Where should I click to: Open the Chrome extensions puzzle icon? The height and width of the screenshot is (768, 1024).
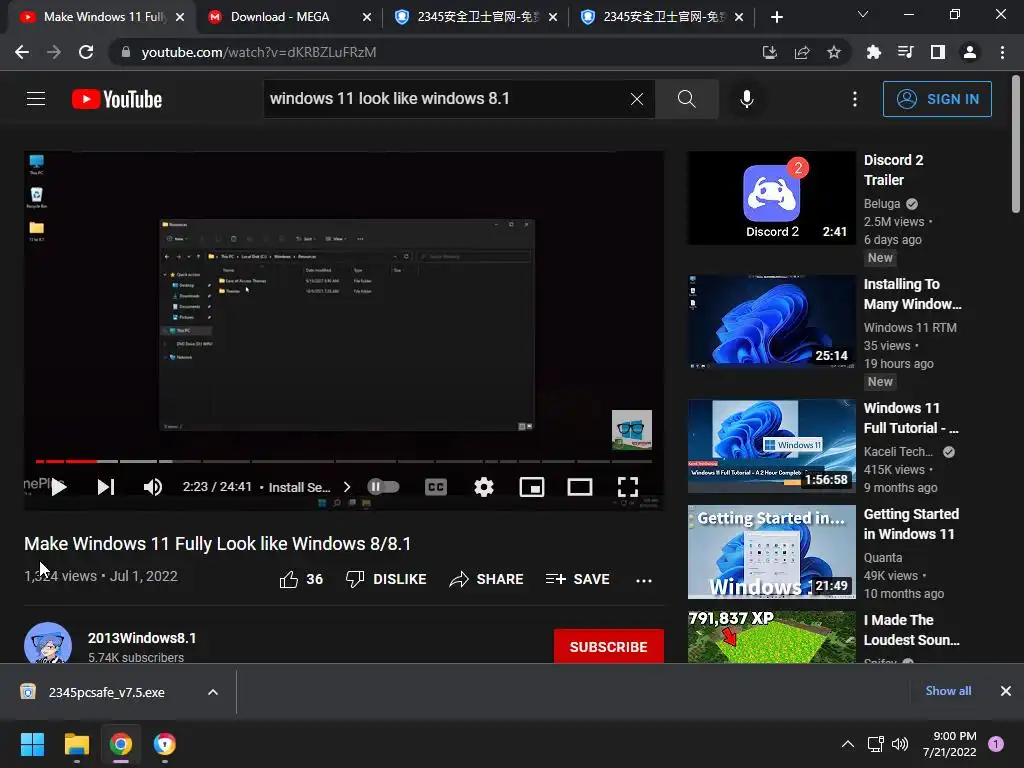873,52
